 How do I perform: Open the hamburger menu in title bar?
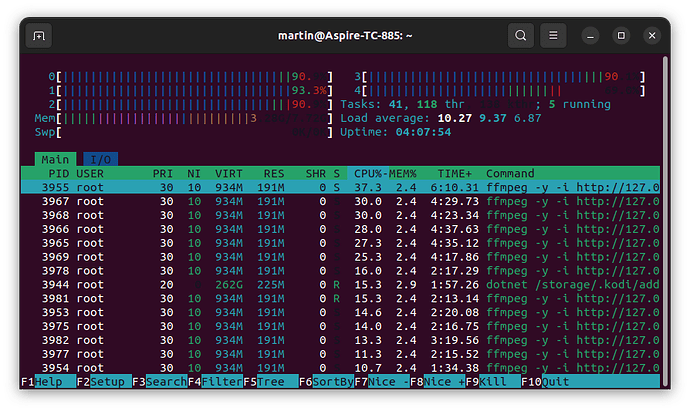(553, 36)
